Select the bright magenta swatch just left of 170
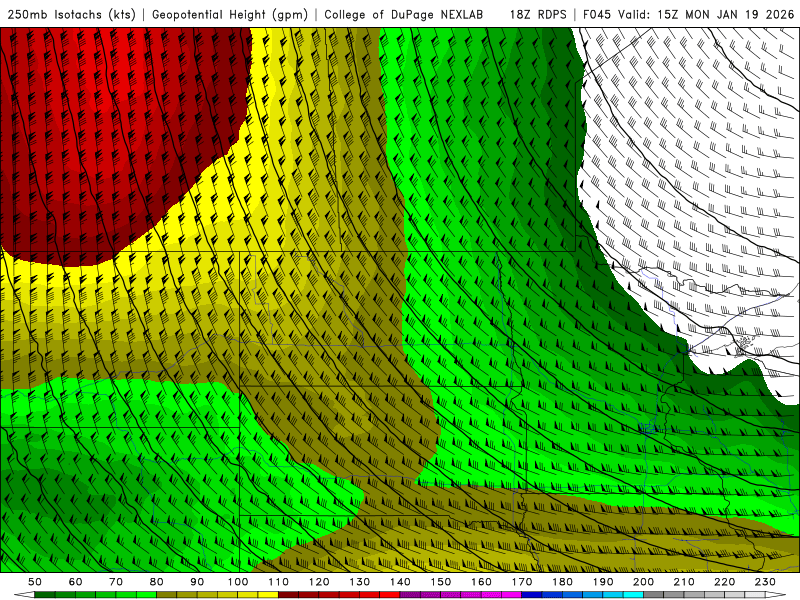This screenshot has height=600, width=800. 511,595
